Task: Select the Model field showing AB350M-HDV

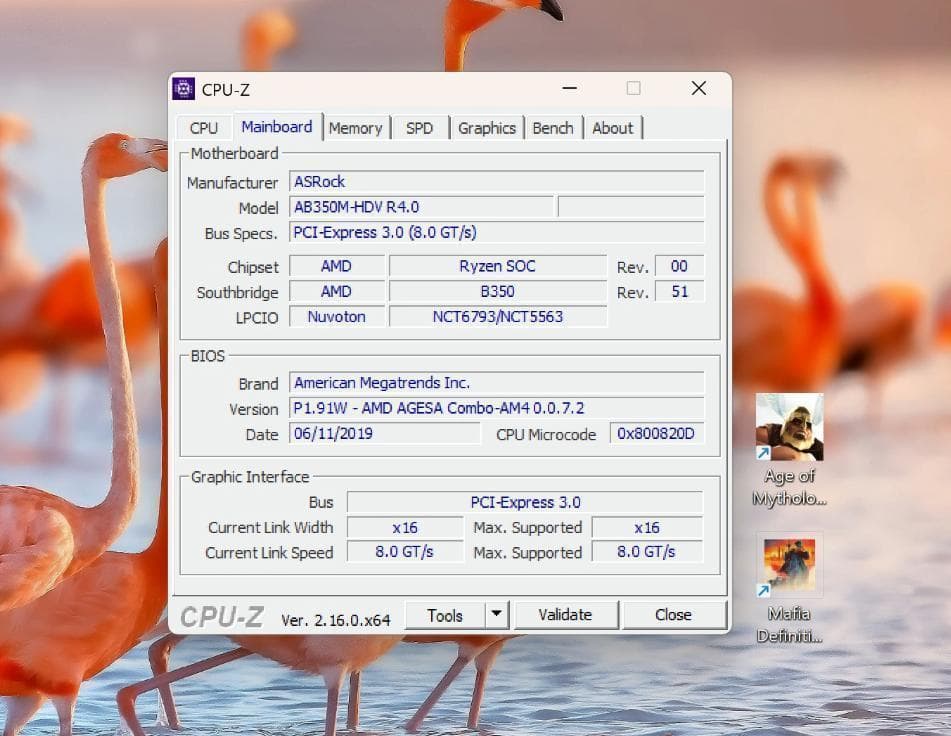Action: coord(421,207)
